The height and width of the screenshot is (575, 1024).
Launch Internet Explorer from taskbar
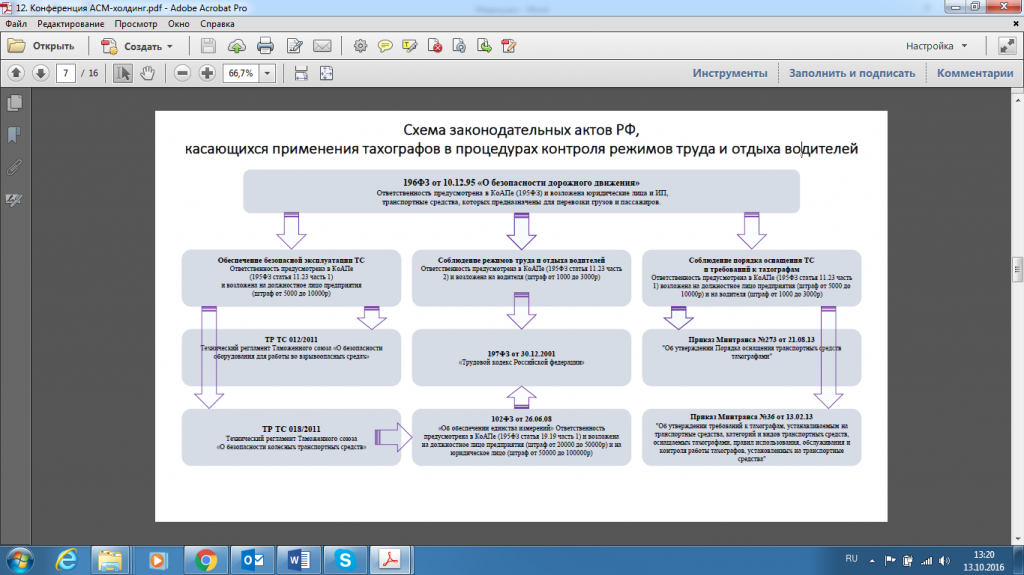click(66, 560)
